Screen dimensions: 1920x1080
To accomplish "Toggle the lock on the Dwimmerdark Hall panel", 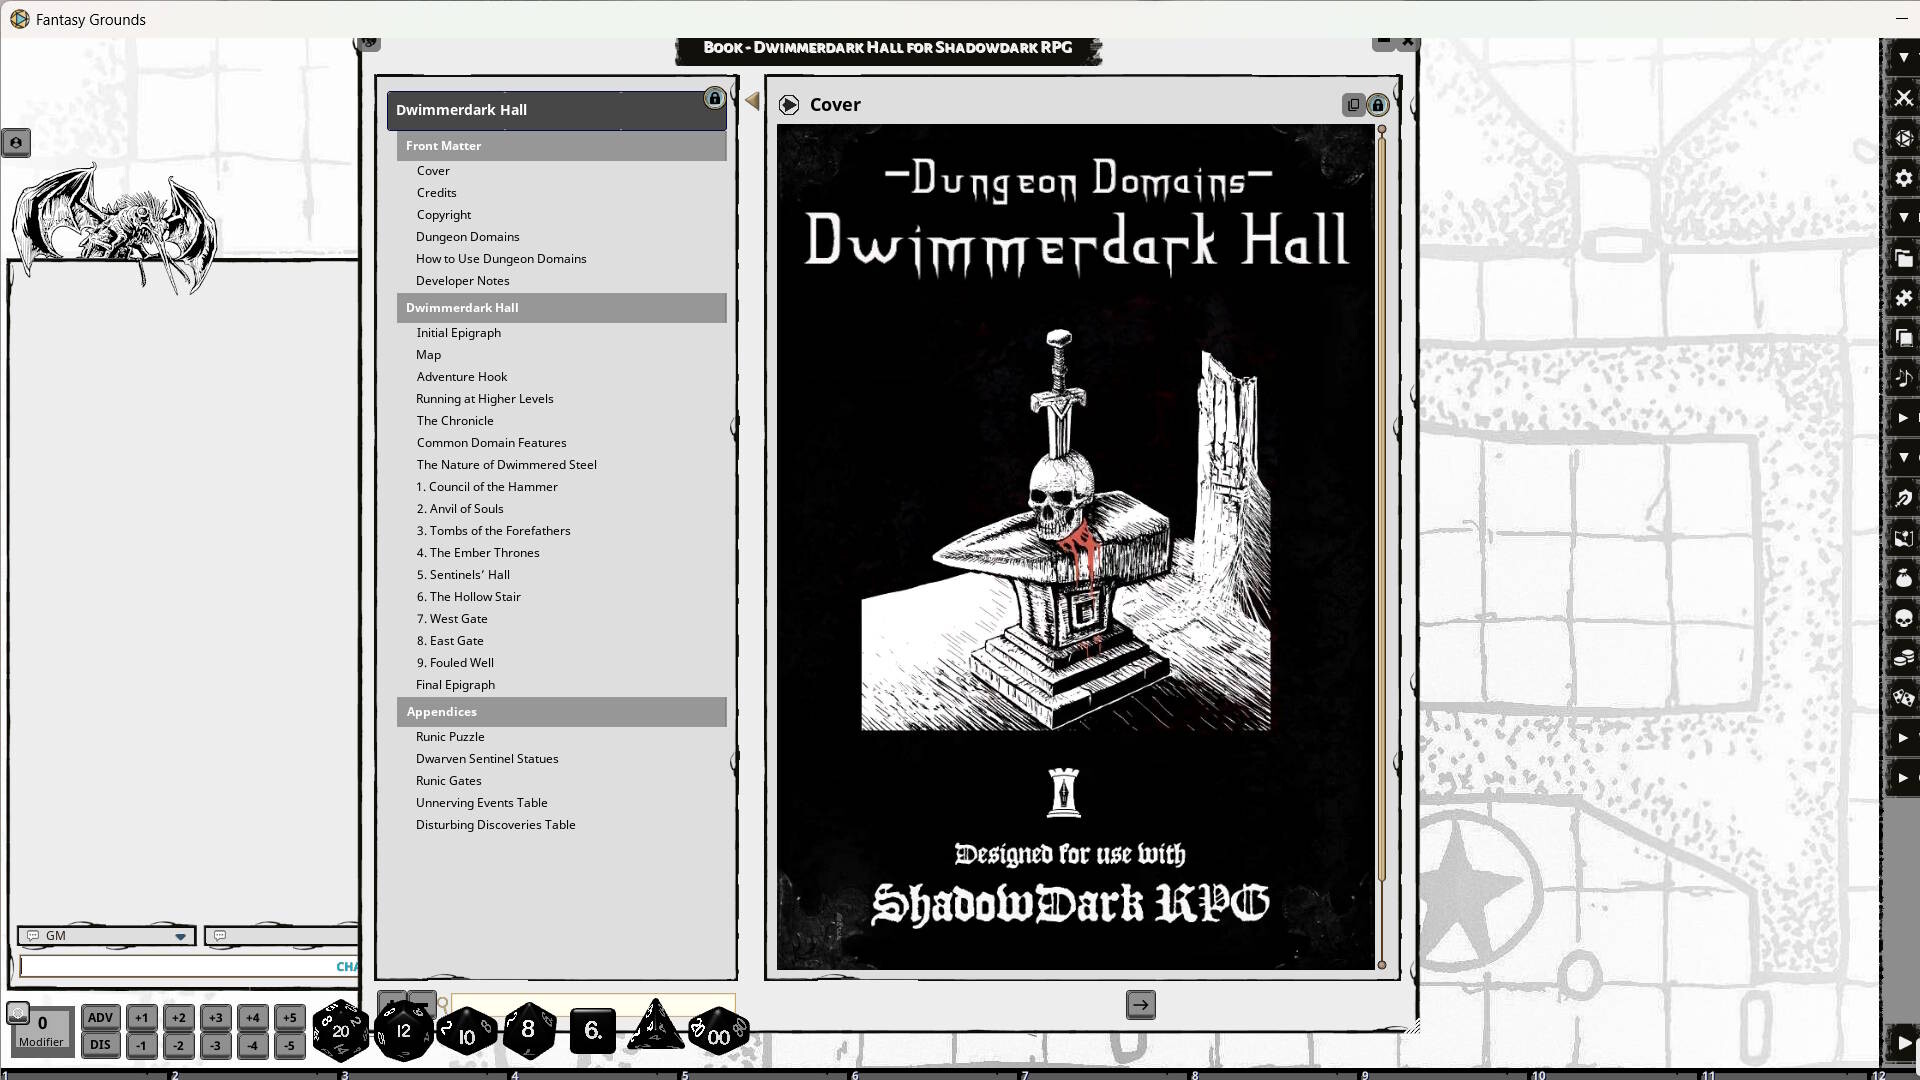I will click(x=714, y=98).
